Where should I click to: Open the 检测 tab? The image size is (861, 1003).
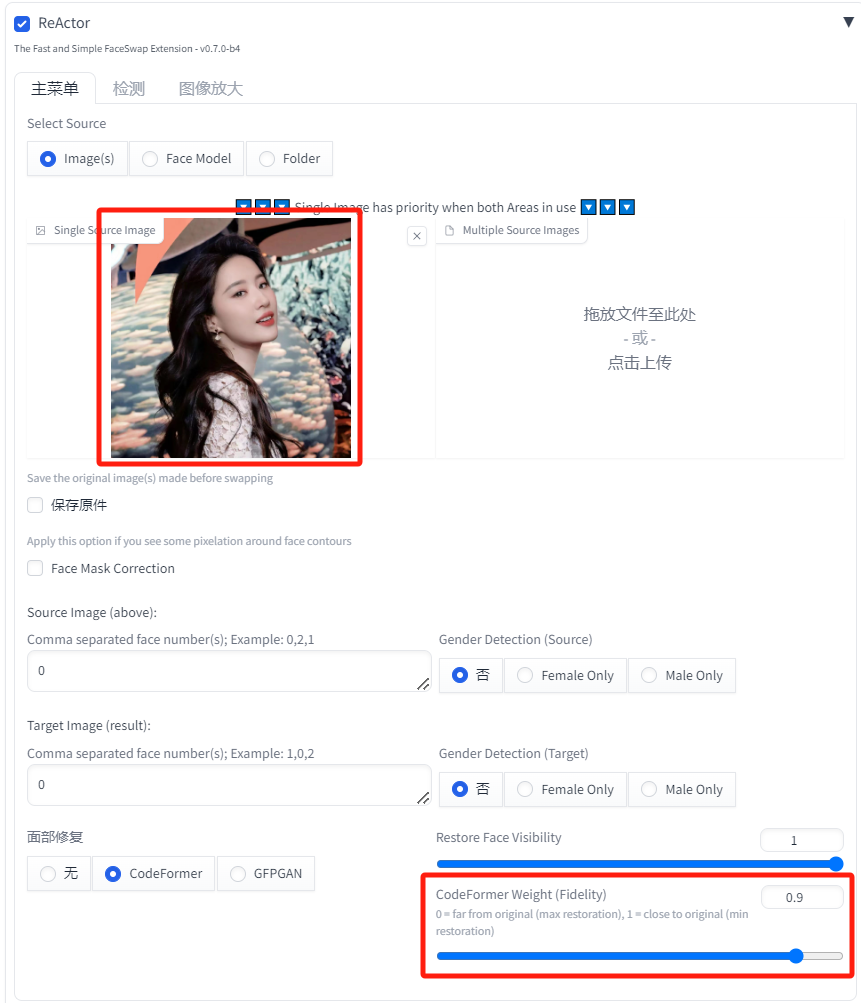(129, 88)
